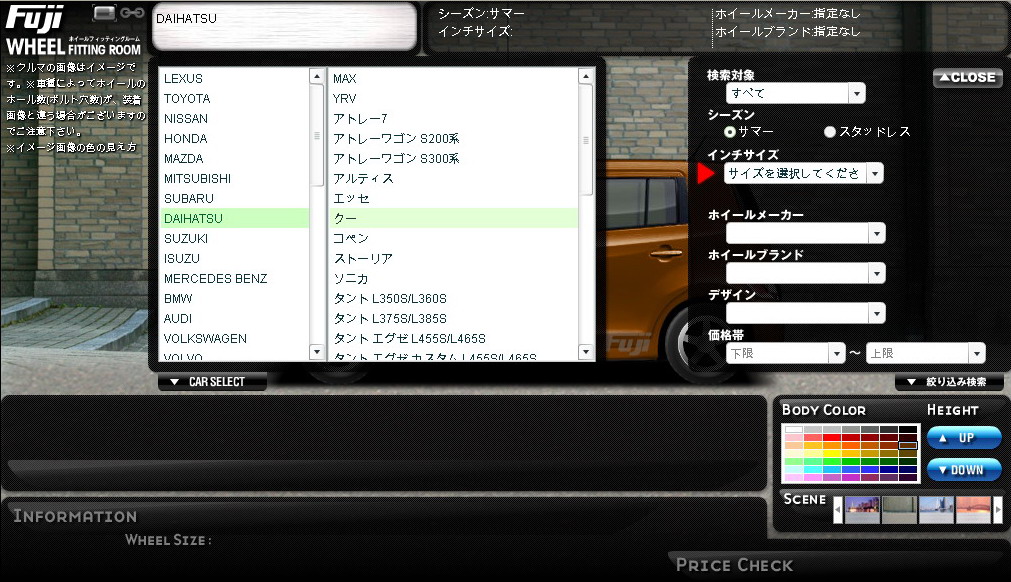Select クー in the model list
1011x582 pixels.
click(x=454, y=218)
